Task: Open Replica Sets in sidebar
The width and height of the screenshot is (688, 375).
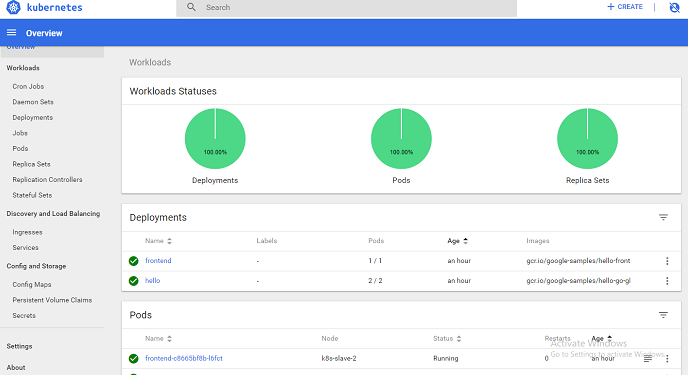Action: point(31,164)
